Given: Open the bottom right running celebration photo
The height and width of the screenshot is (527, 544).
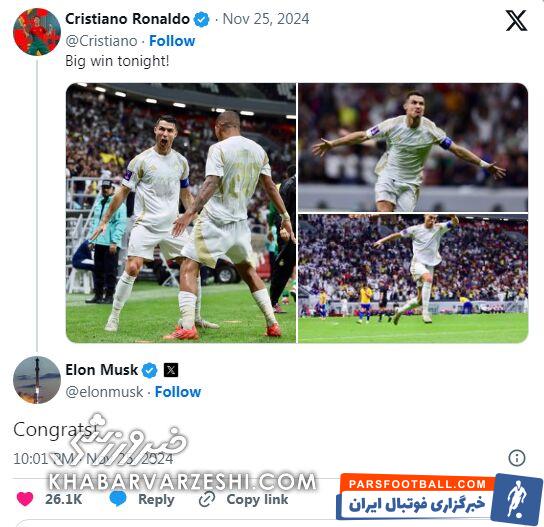Looking at the screenshot, I should pyautogui.click(x=413, y=279).
